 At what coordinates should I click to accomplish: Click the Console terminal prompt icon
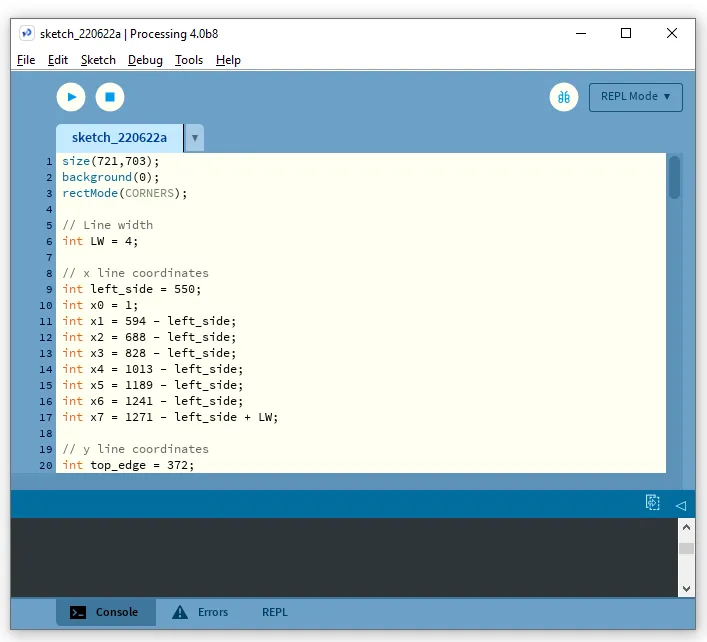(x=78, y=612)
